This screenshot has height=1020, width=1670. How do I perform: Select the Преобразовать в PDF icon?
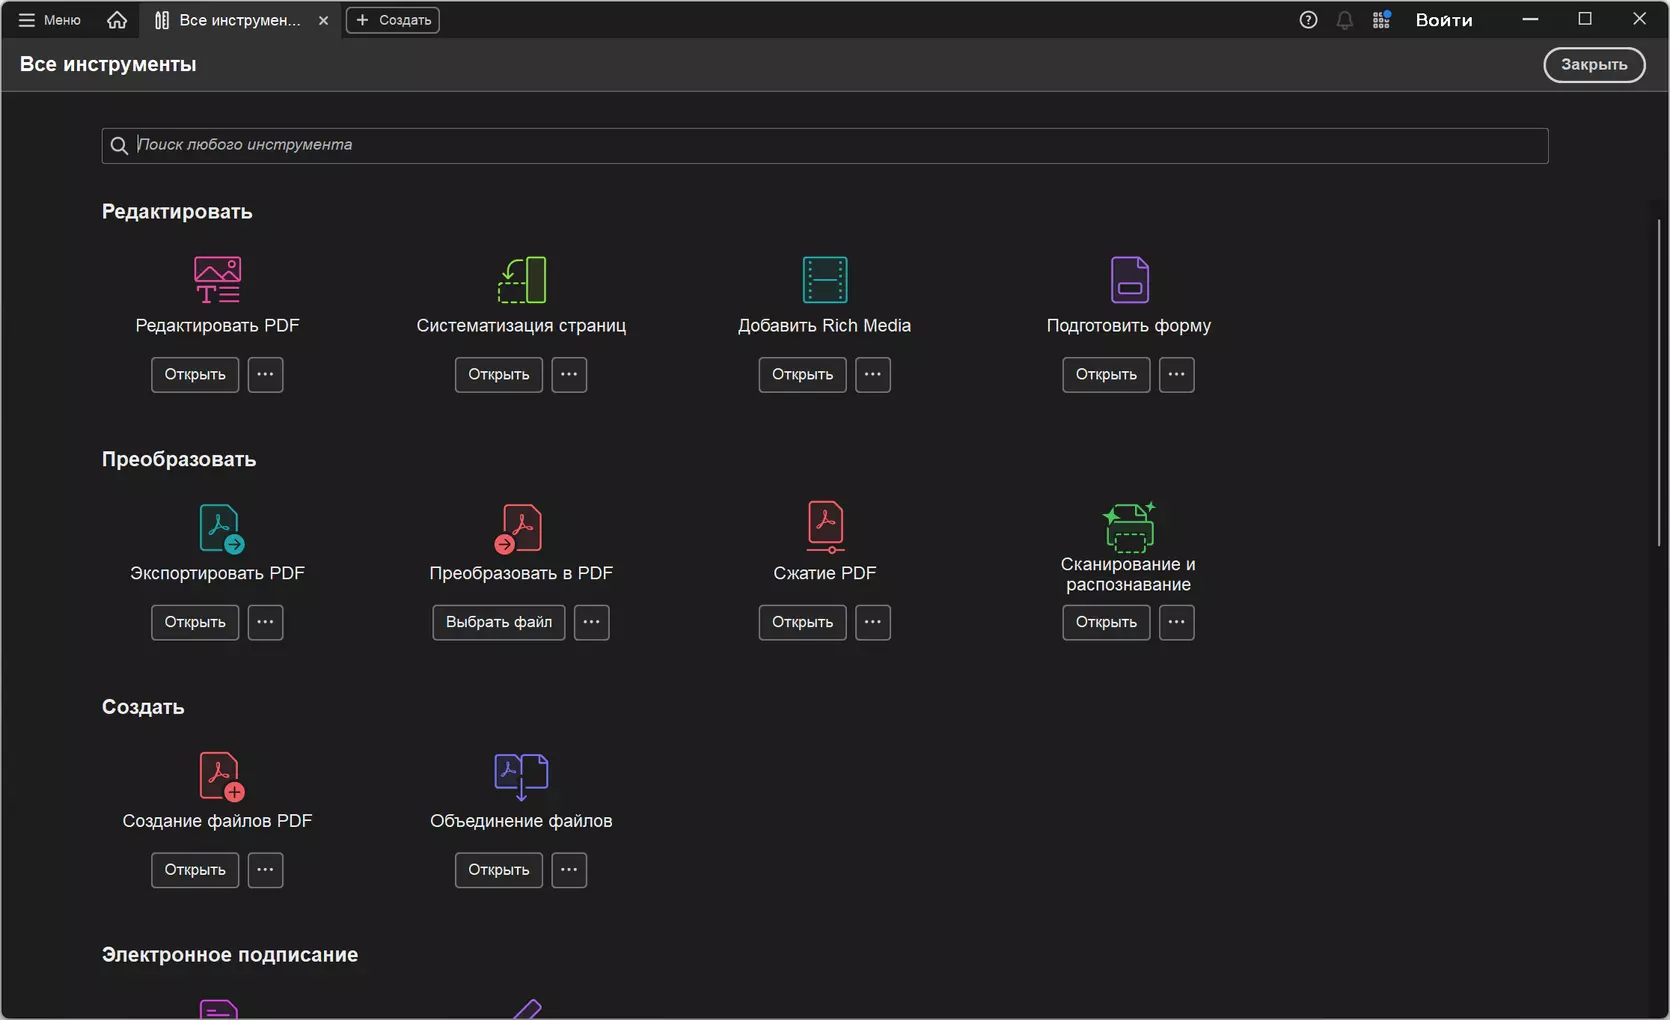click(x=518, y=528)
